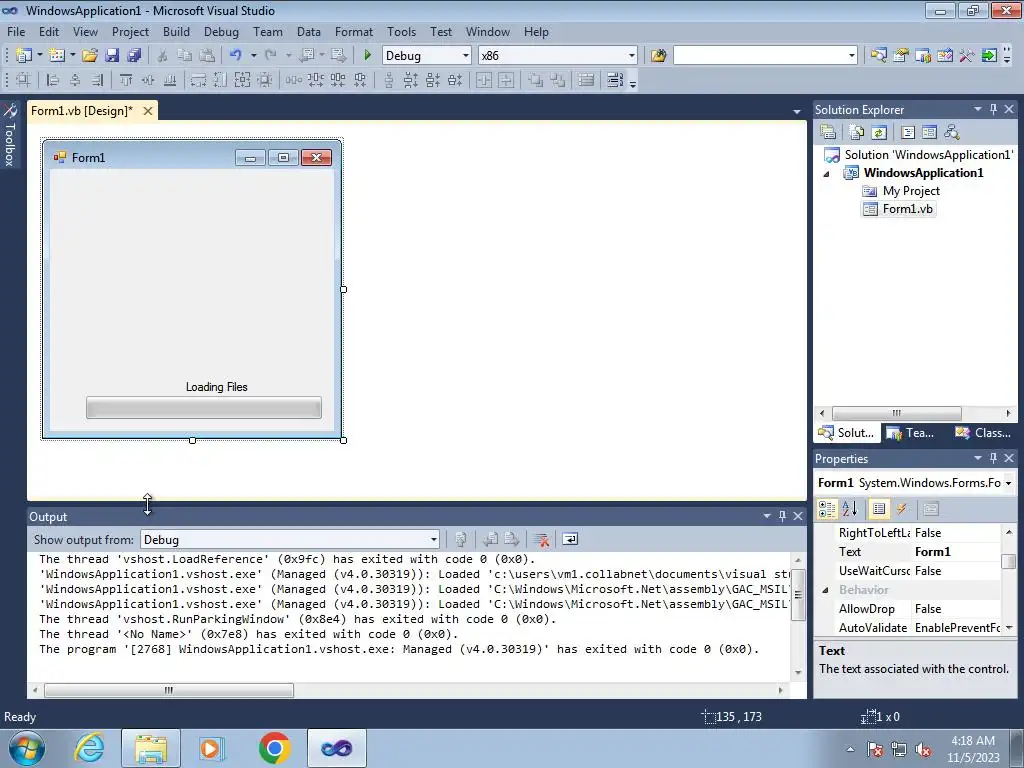1024x768 pixels.
Task: Open the Build menu
Action: [x=176, y=31]
